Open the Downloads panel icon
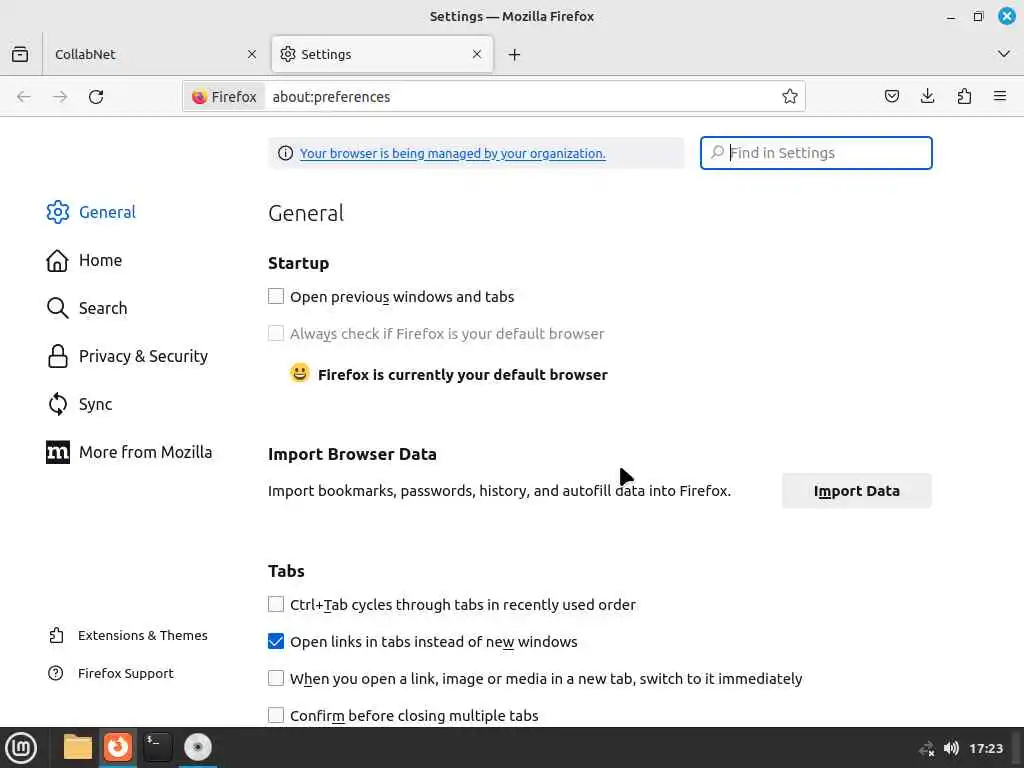The height and width of the screenshot is (768, 1024). pos(928,96)
